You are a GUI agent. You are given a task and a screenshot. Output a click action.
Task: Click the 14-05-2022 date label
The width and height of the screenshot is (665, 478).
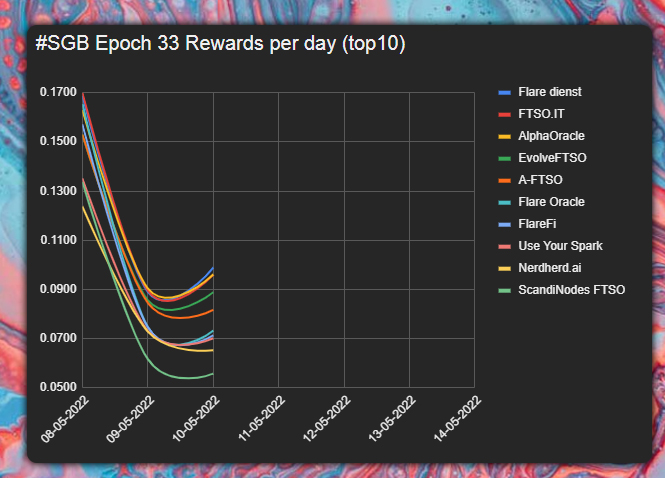(458, 419)
